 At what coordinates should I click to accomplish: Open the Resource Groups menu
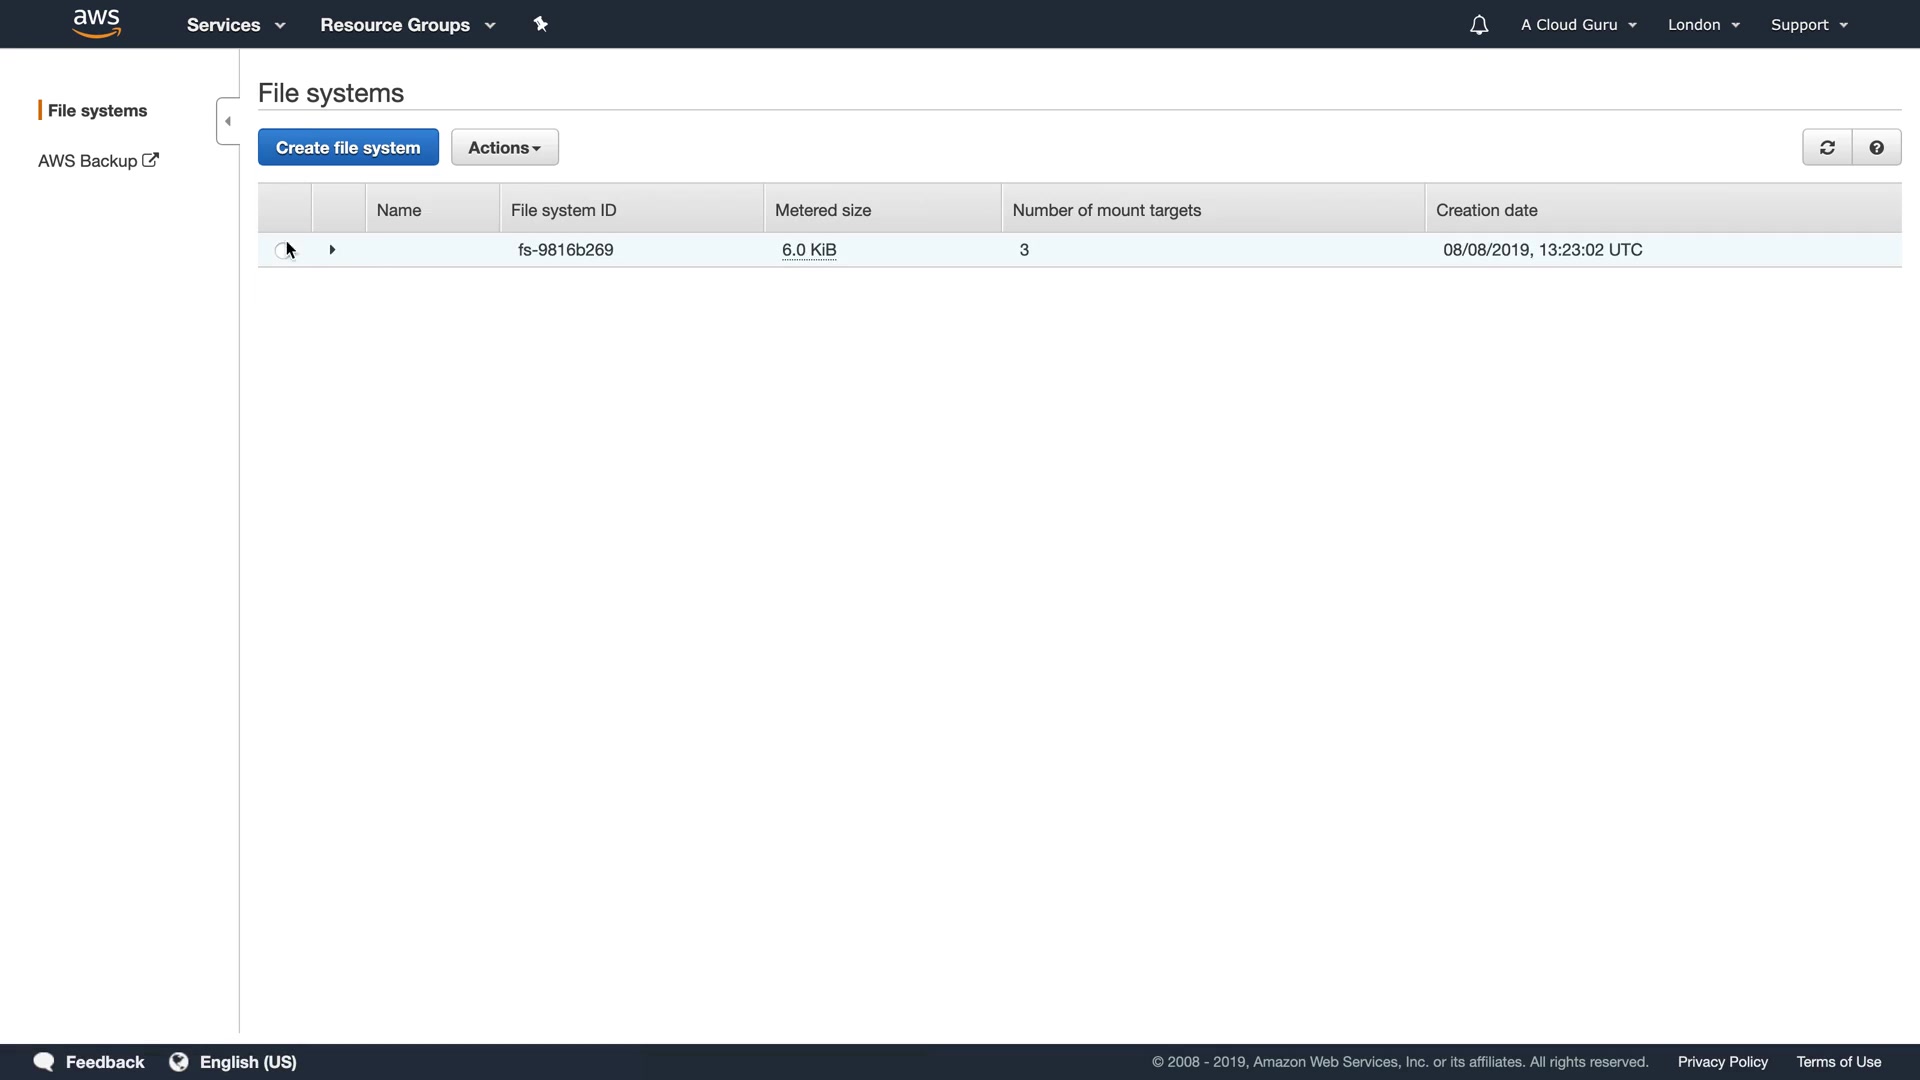[407, 25]
